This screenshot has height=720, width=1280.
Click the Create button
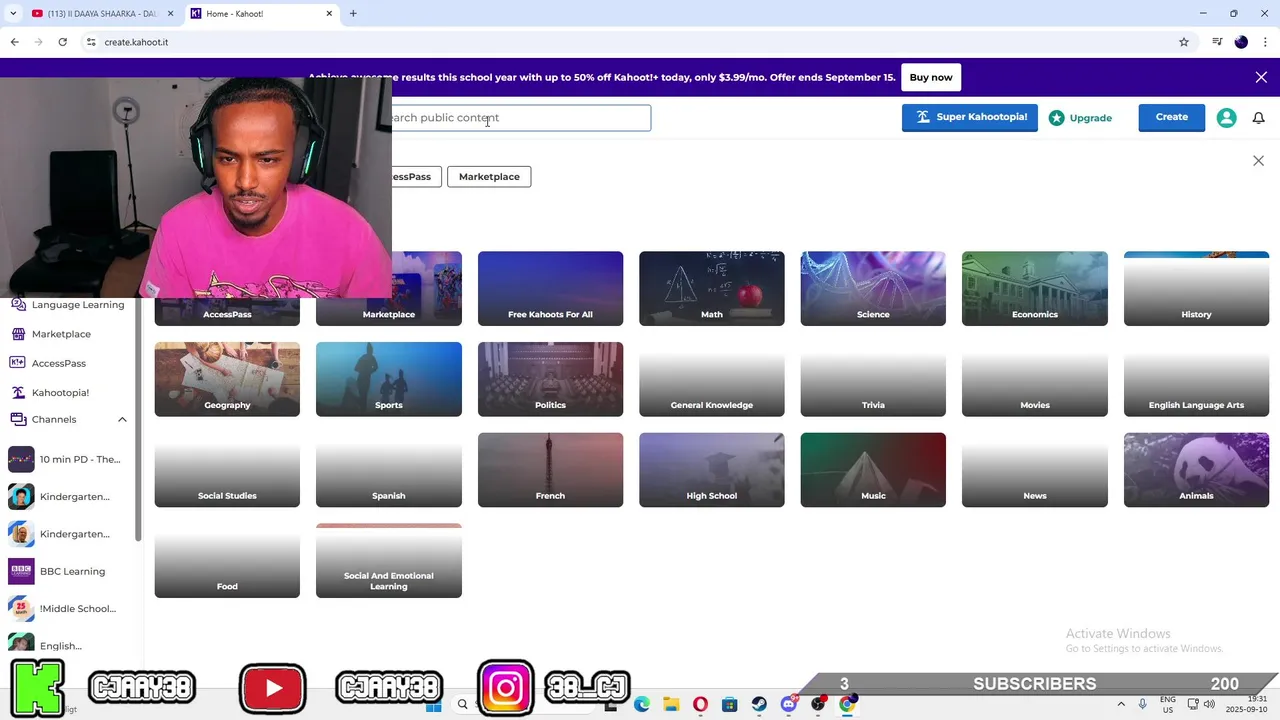pyautogui.click(x=1171, y=117)
